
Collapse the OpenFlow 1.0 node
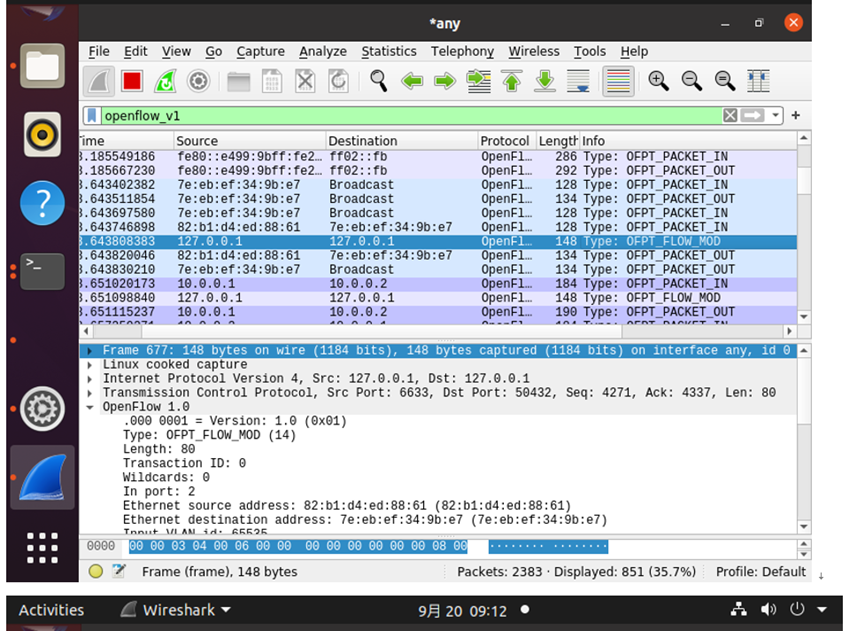[x=89, y=407]
